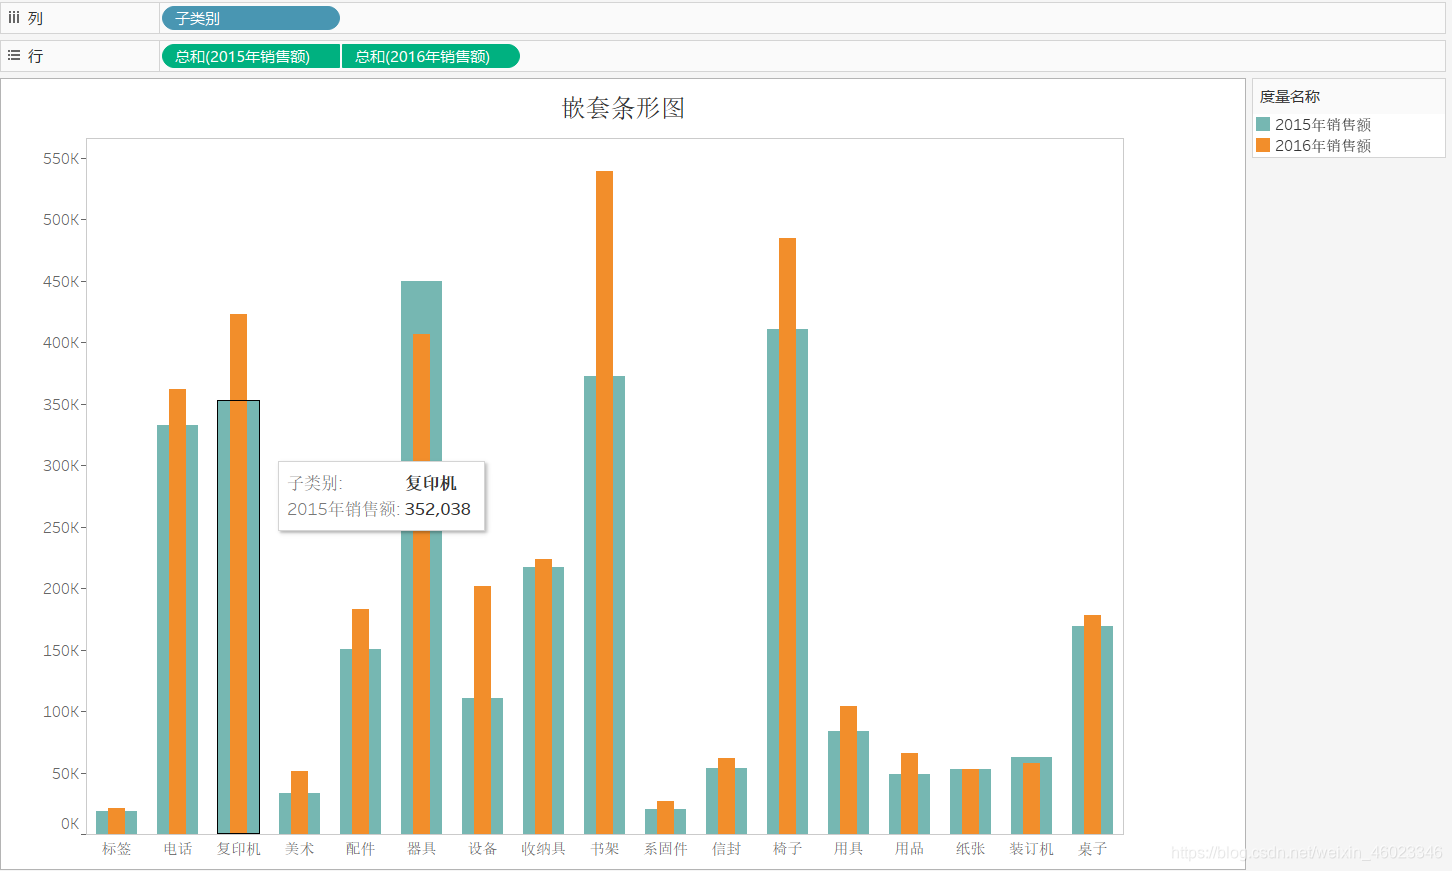The height and width of the screenshot is (871, 1452).
Task: Click the 电话 axis label
Action: pyautogui.click(x=178, y=849)
